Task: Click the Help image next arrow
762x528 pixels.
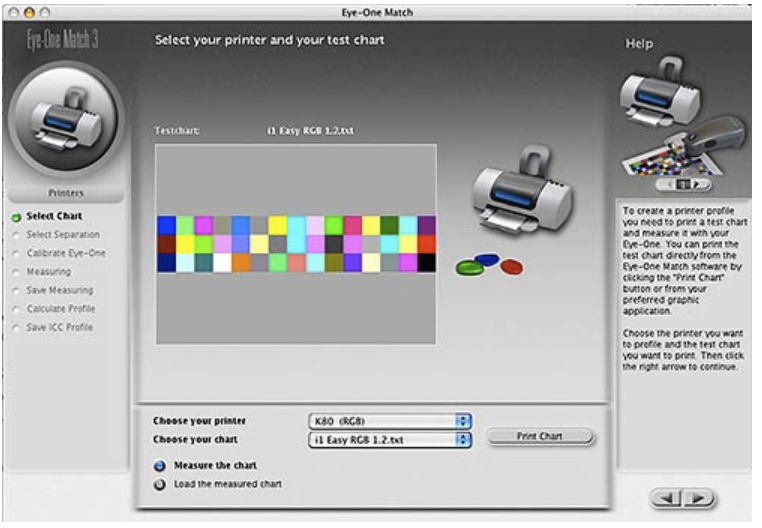Action: pos(697,184)
